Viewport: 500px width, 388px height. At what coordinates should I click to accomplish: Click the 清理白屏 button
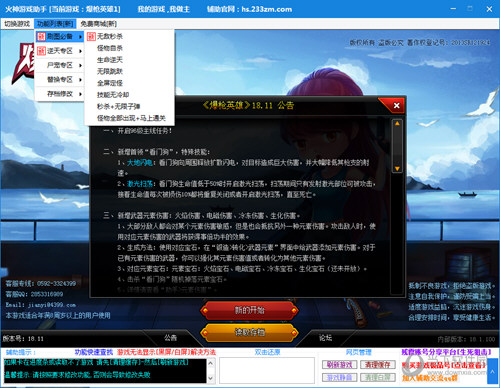[x=378, y=377]
